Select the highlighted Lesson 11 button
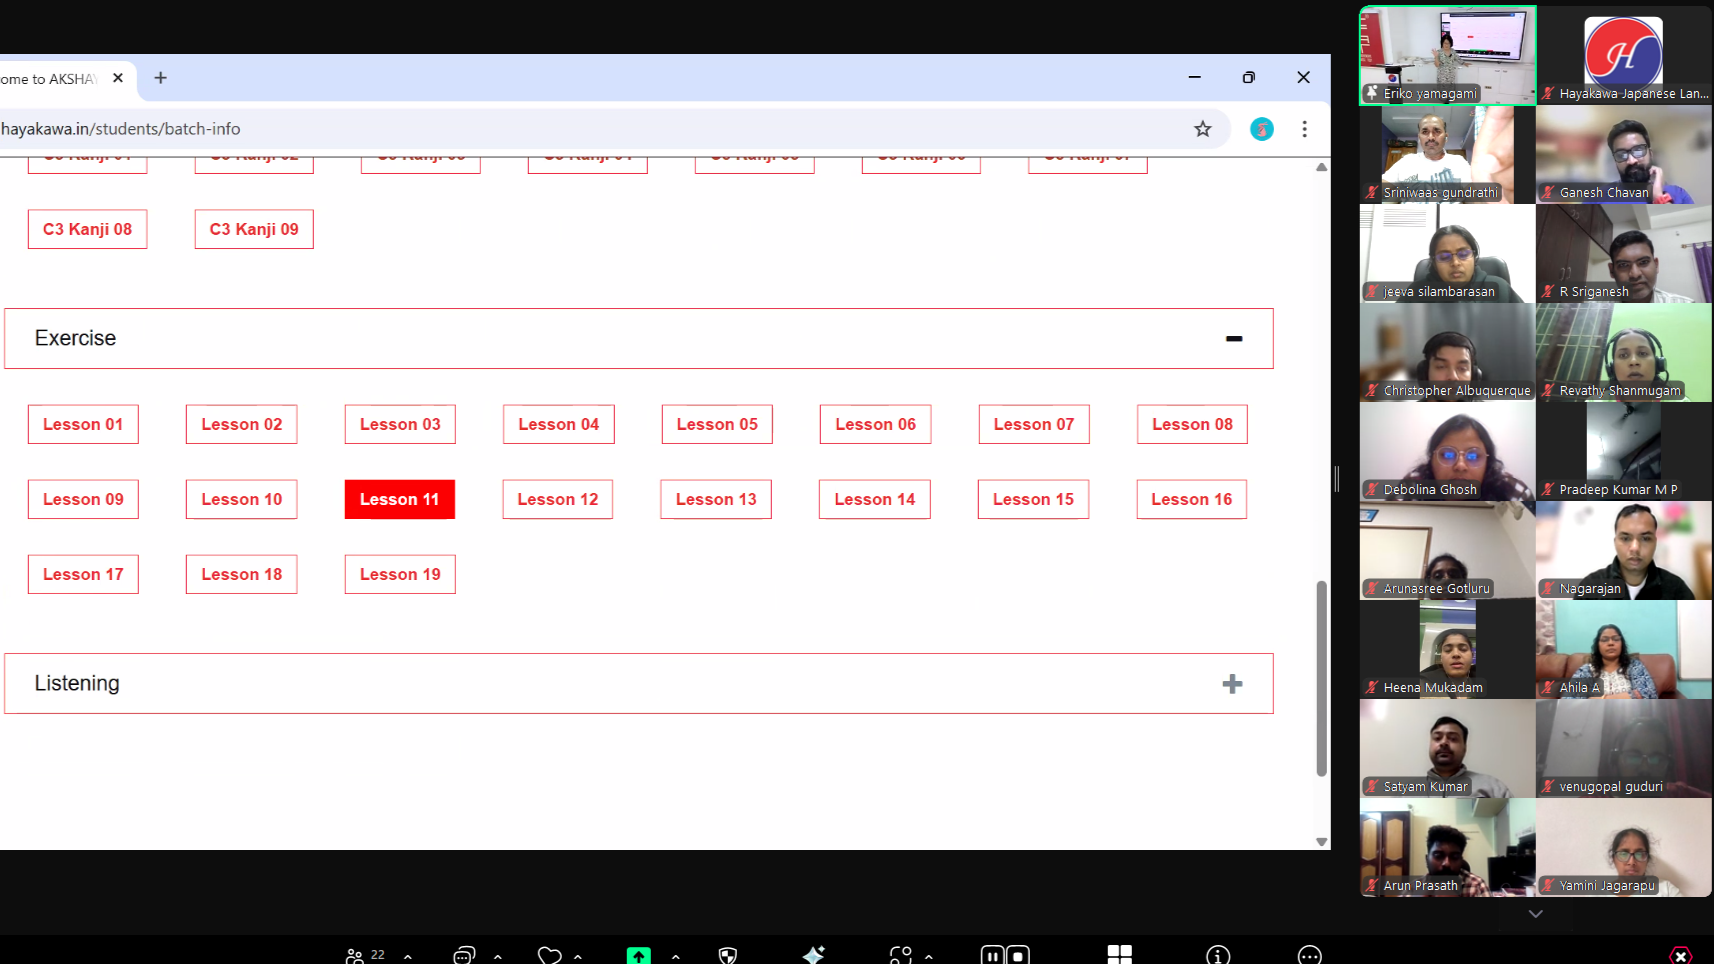This screenshot has width=1714, height=964. [x=399, y=499]
